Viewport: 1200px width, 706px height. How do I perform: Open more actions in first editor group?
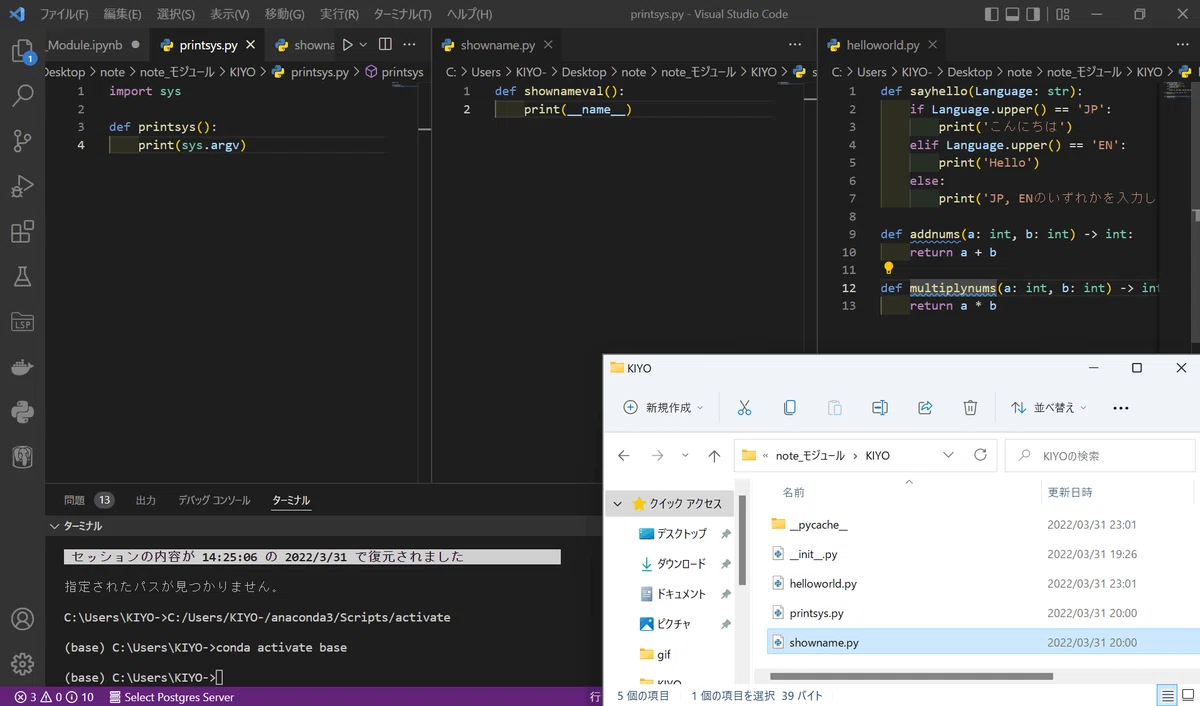tap(409, 45)
